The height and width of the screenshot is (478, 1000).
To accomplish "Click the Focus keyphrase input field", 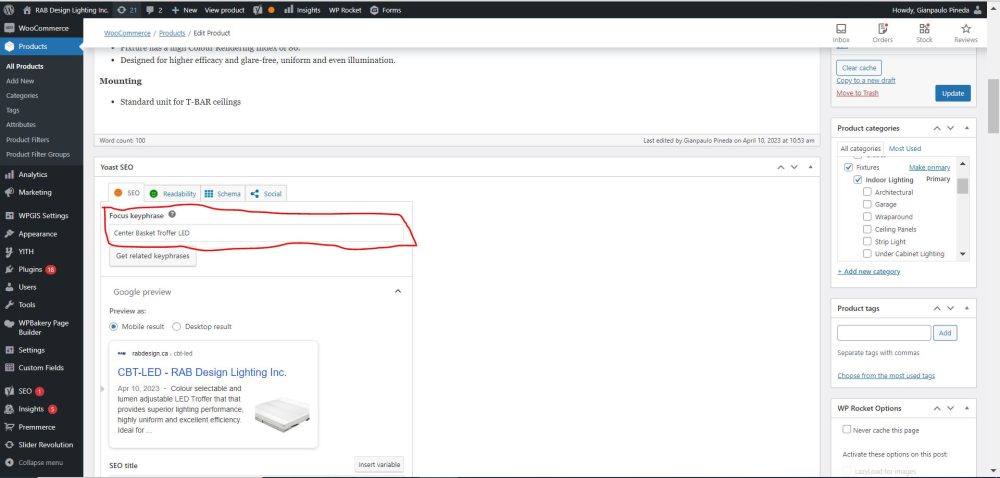I will tap(256, 233).
